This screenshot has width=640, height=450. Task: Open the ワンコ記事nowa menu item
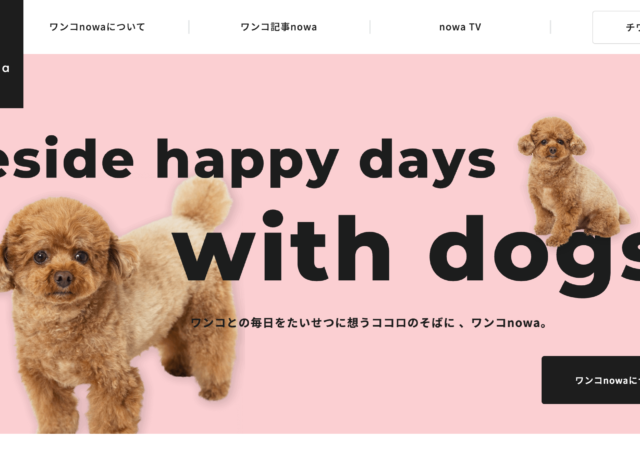(279, 27)
